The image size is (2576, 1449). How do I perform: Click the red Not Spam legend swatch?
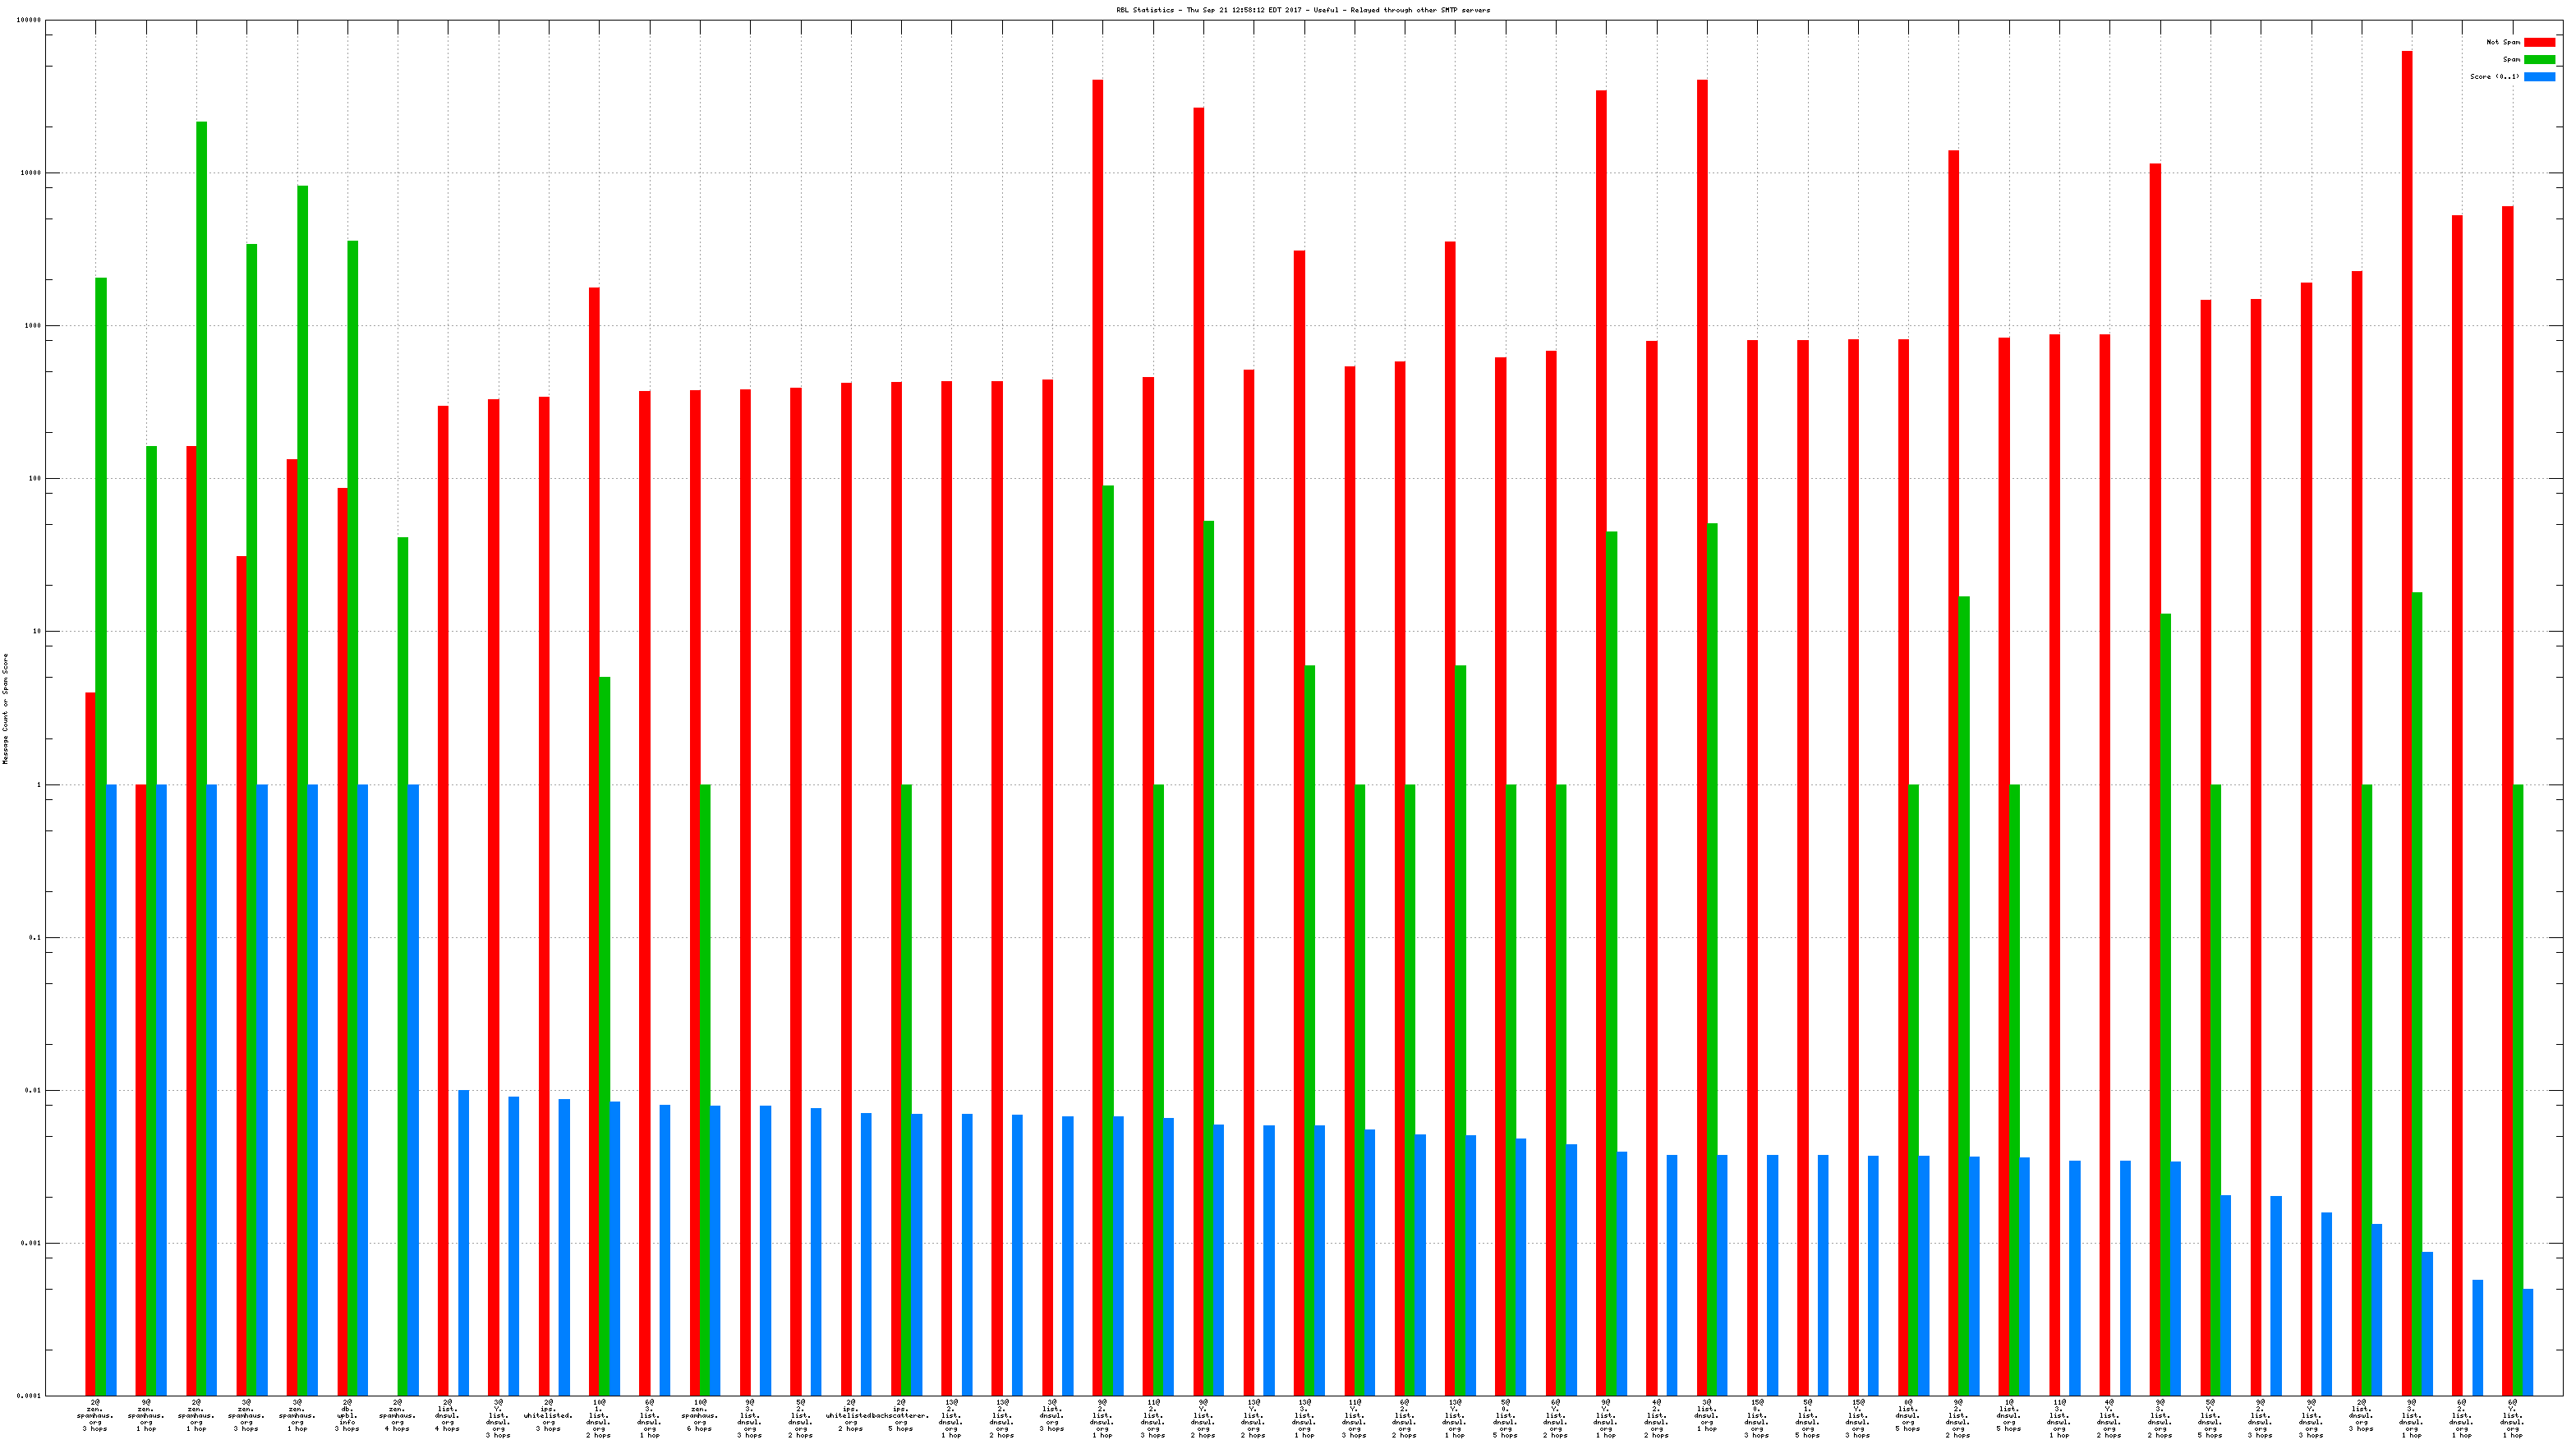[2539, 42]
